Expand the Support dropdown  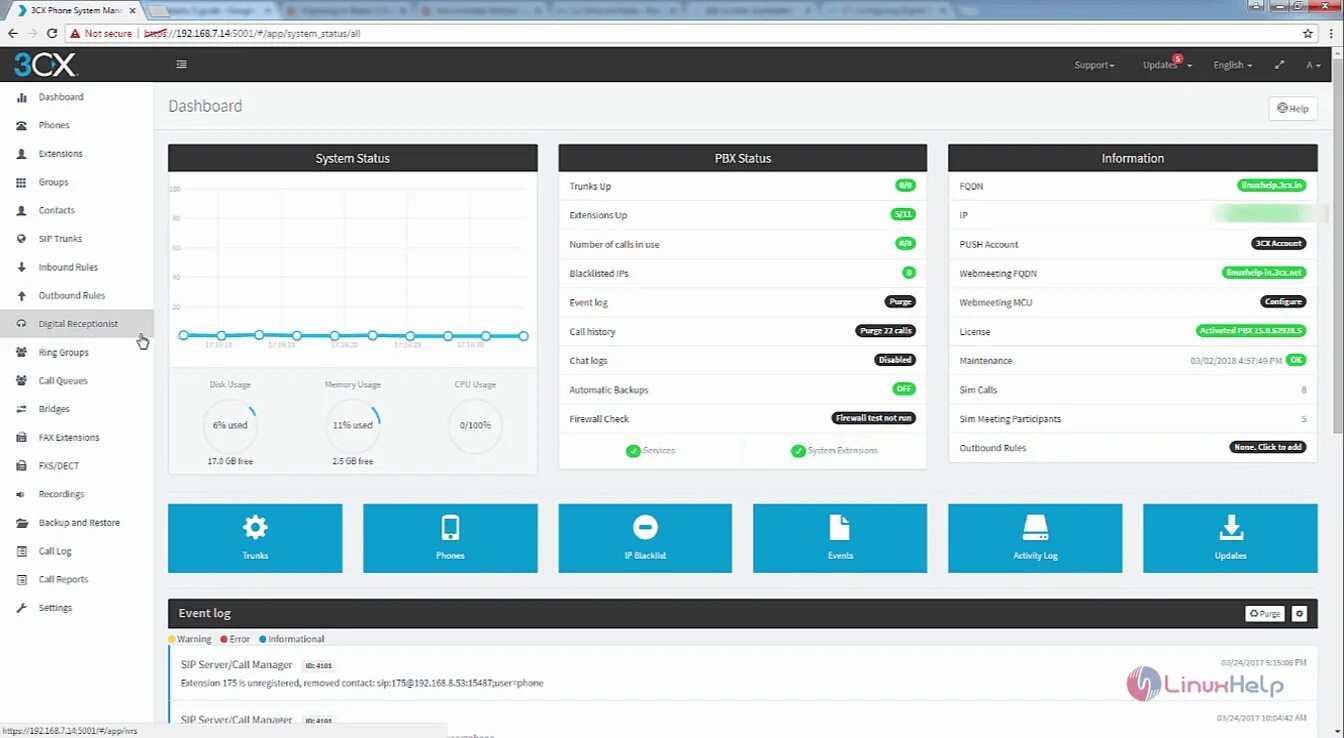coord(1094,65)
